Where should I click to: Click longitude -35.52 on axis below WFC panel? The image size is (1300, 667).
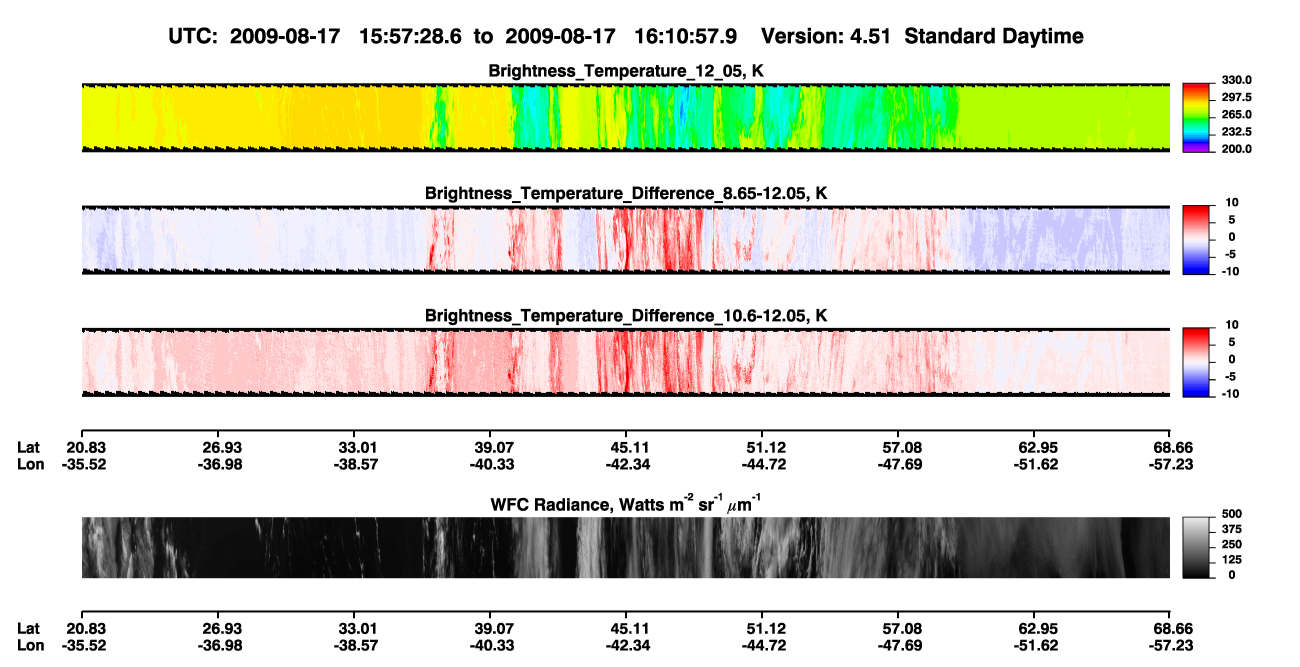tap(85, 644)
